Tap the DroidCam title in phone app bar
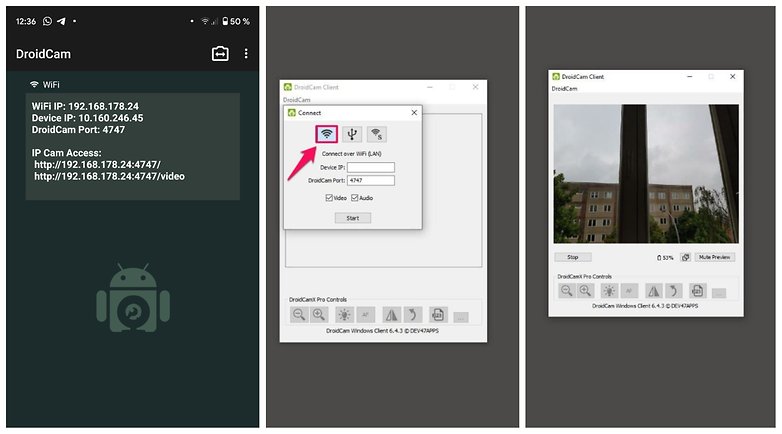Image resolution: width=782 pixels, height=434 pixels. (43, 54)
